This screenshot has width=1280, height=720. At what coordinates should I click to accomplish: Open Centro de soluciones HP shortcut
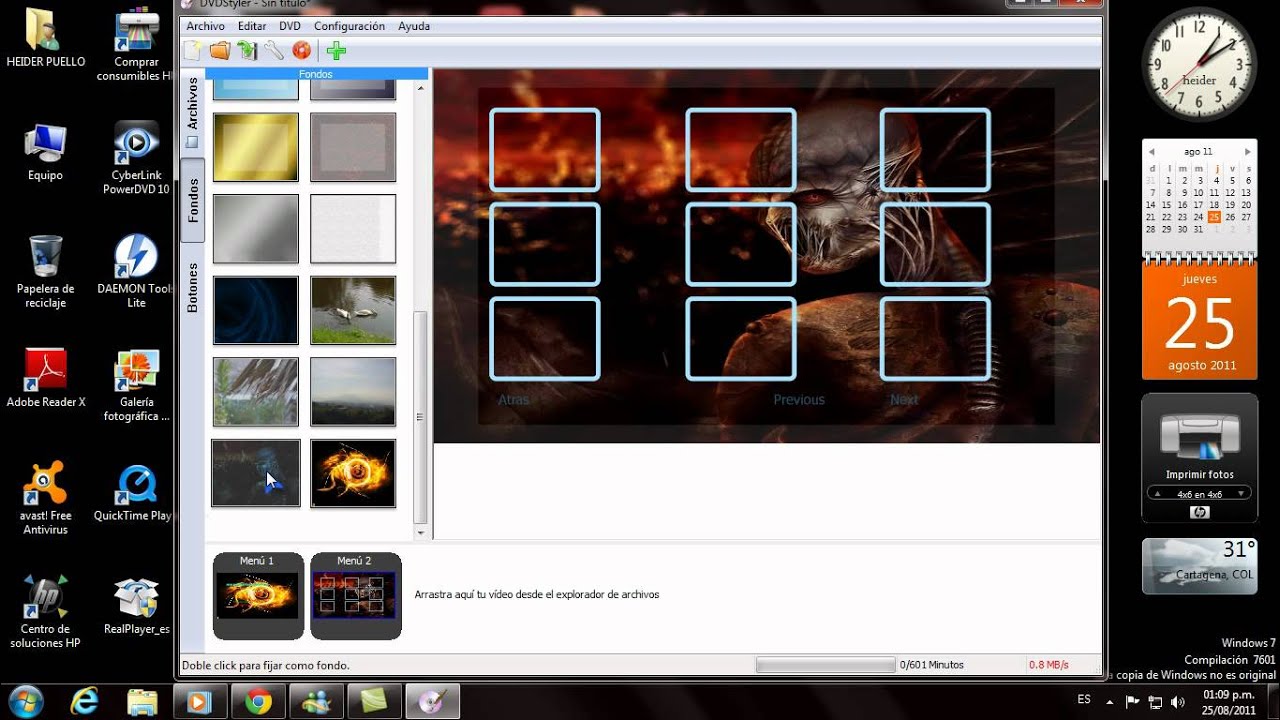[46, 610]
